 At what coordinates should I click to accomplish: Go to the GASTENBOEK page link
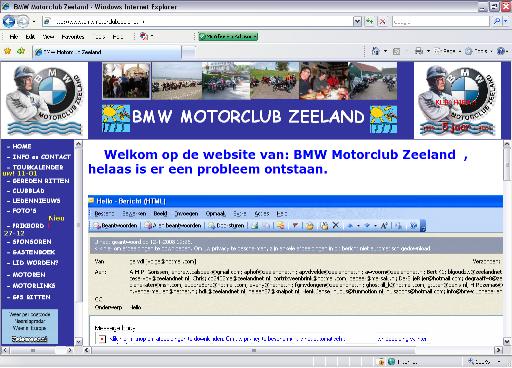(34, 252)
